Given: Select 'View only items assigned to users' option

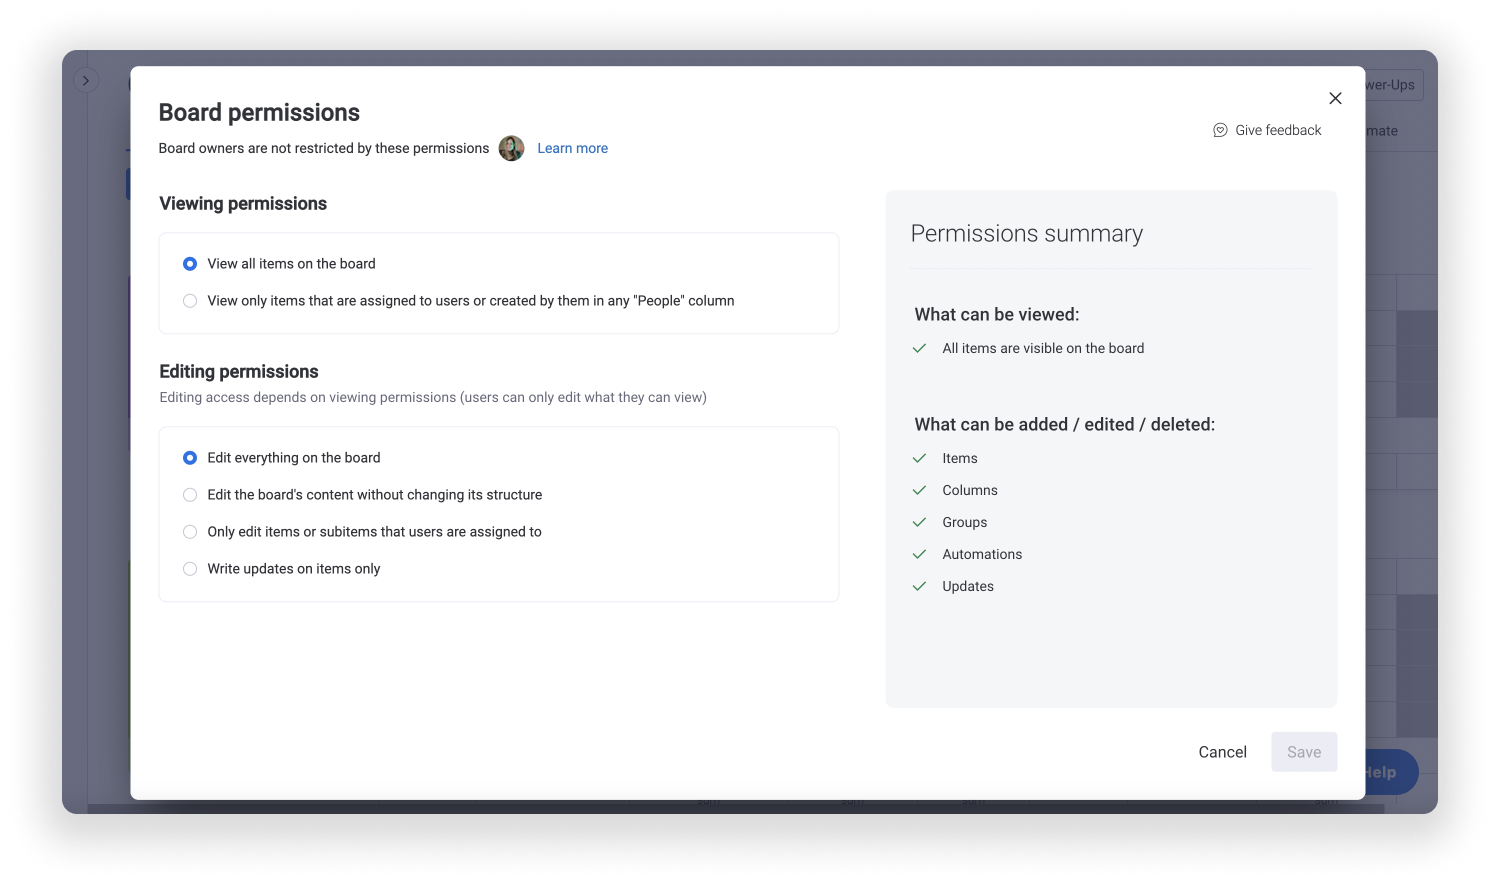Looking at the screenshot, I should (190, 300).
